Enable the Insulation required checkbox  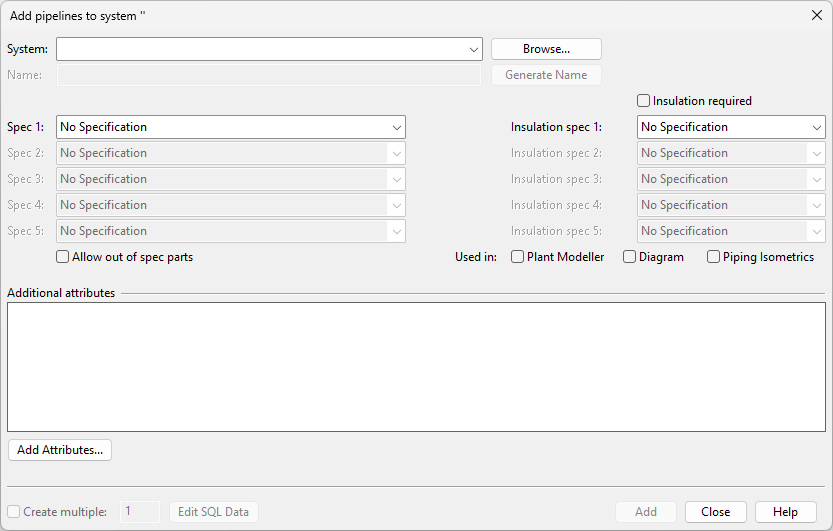(x=644, y=101)
